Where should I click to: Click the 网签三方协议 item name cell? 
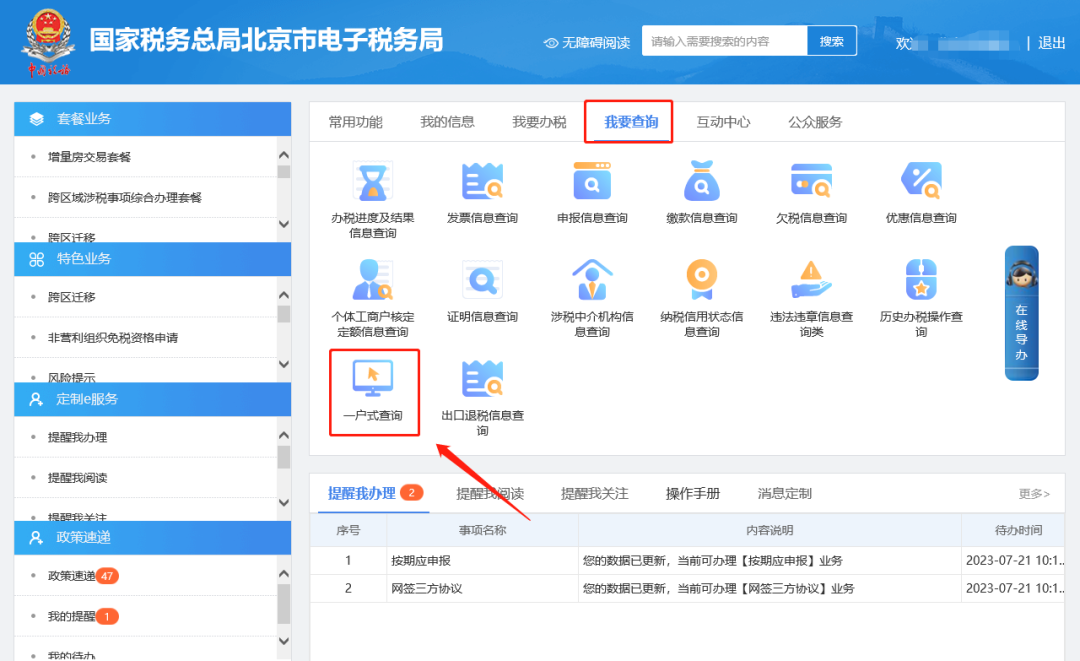(482, 589)
